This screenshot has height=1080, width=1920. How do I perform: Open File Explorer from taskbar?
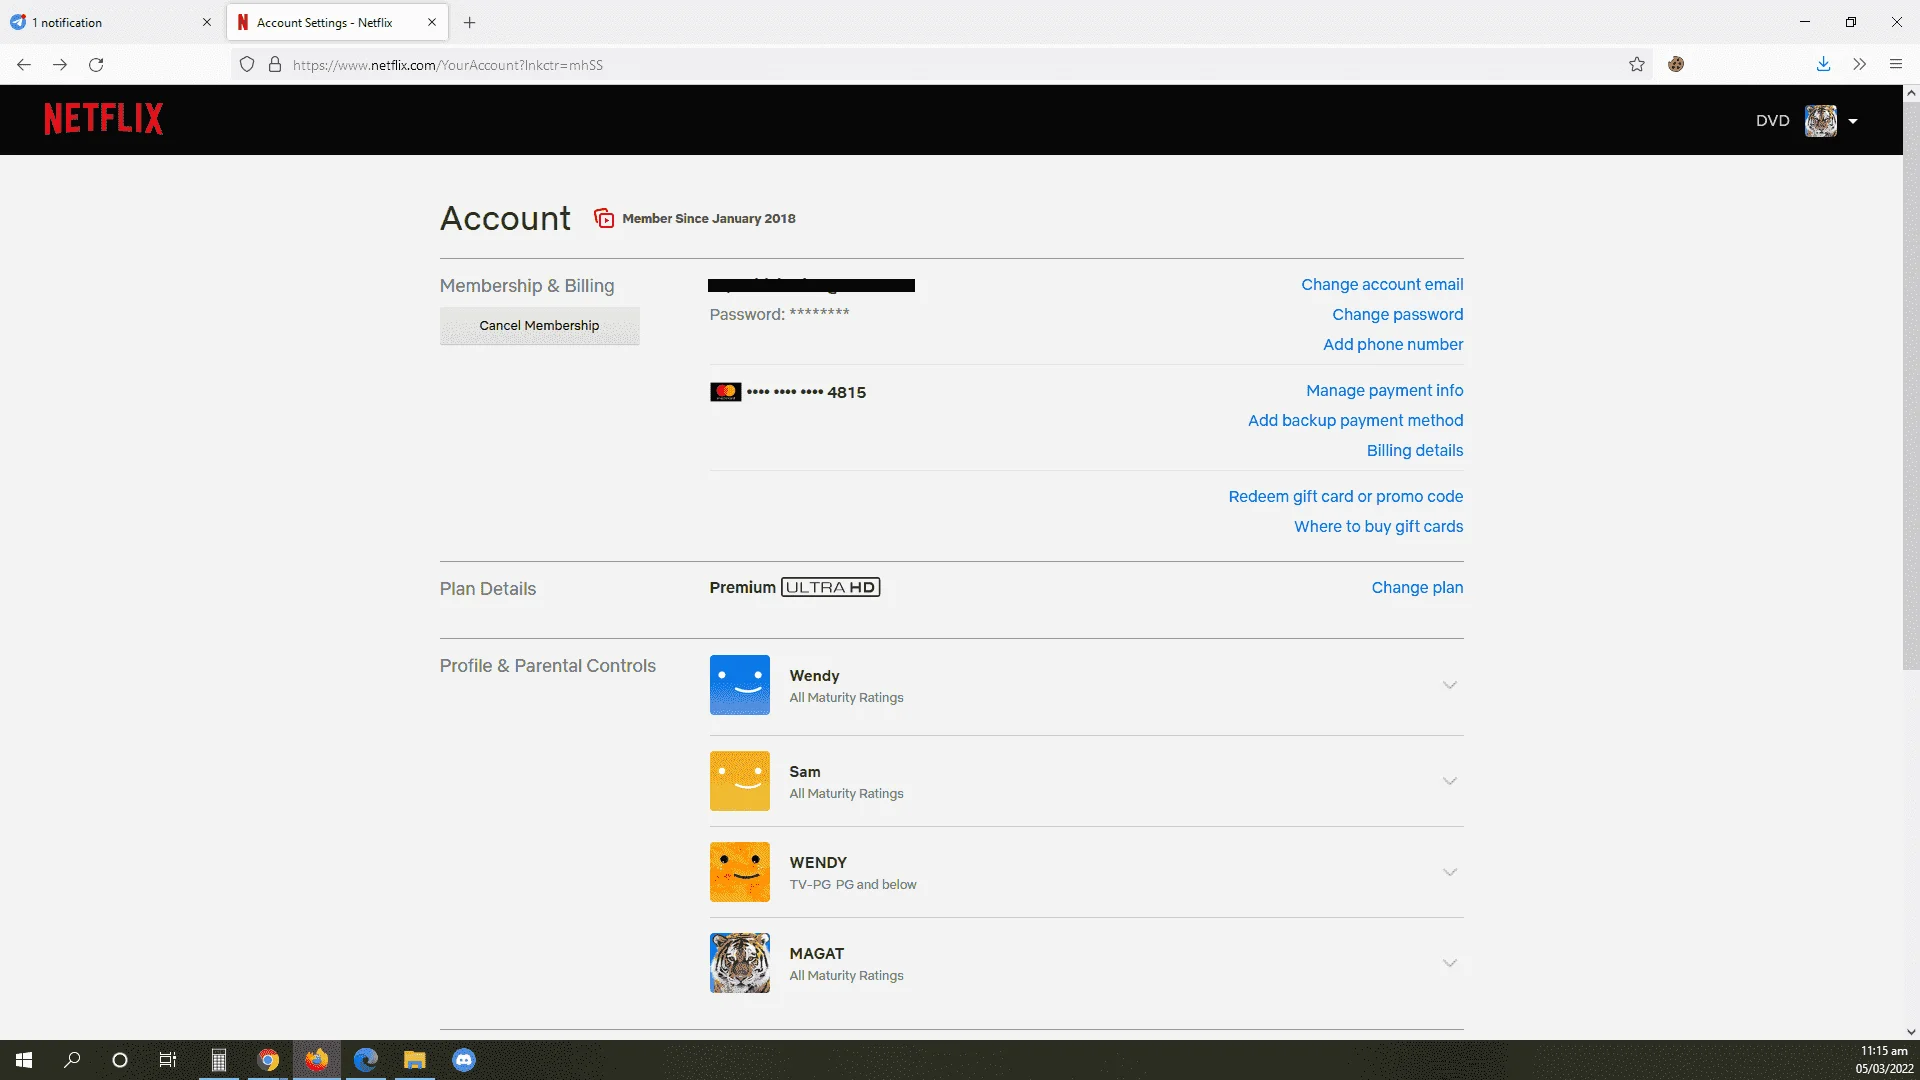415,1060
